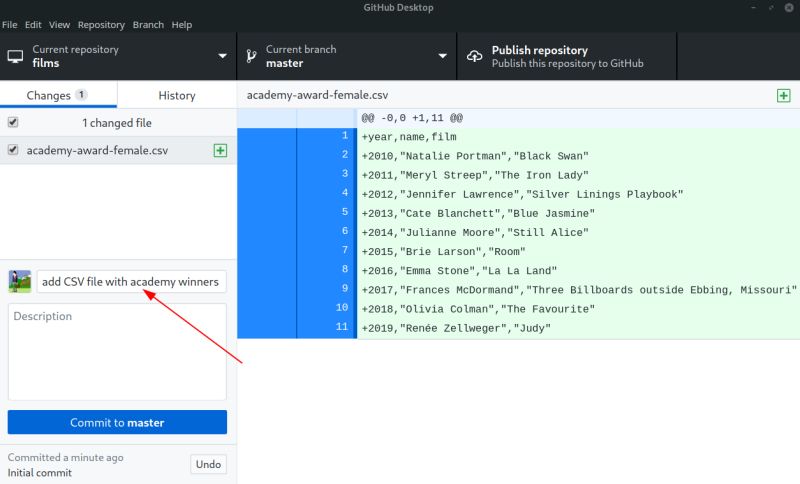800x484 pixels.
Task: Click the cloud upload Publish repository icon
Action: (474, 57)
